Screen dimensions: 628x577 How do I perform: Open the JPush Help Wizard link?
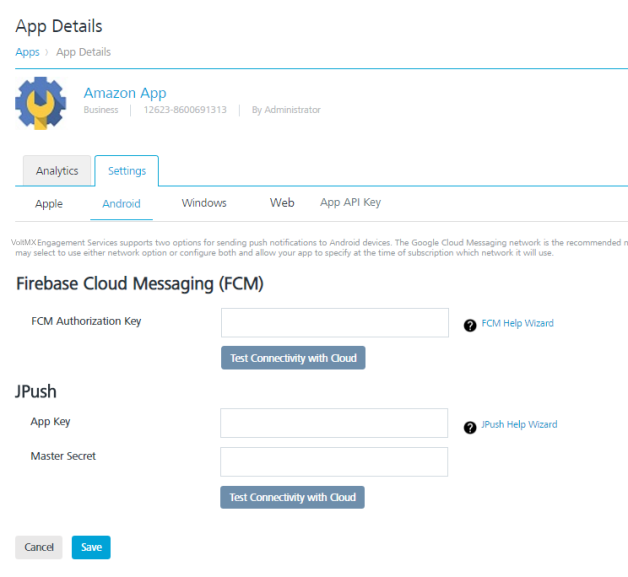pyautogui.click(x=519, y=424)
